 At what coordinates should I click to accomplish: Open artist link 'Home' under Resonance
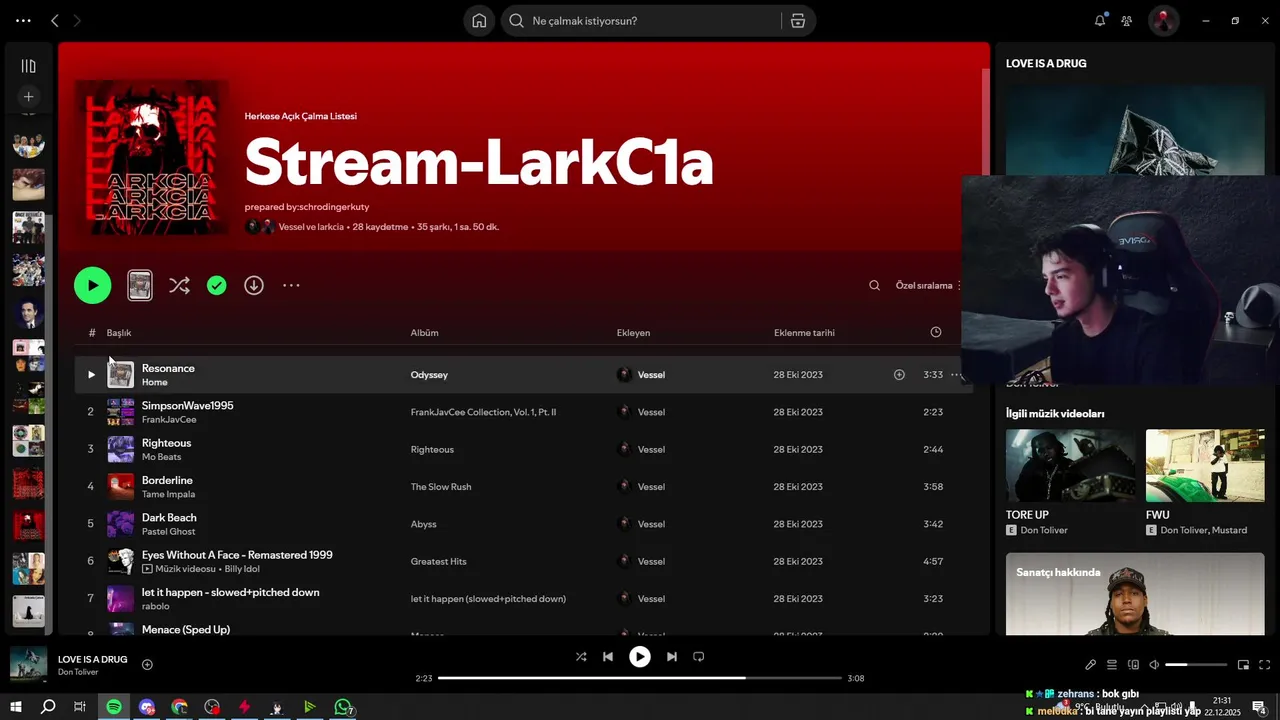155,382
